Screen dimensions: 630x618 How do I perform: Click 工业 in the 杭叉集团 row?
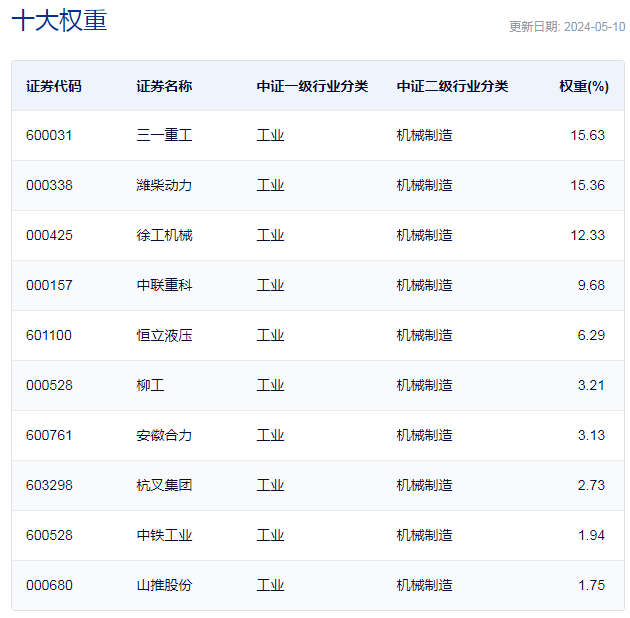(270, 485)
